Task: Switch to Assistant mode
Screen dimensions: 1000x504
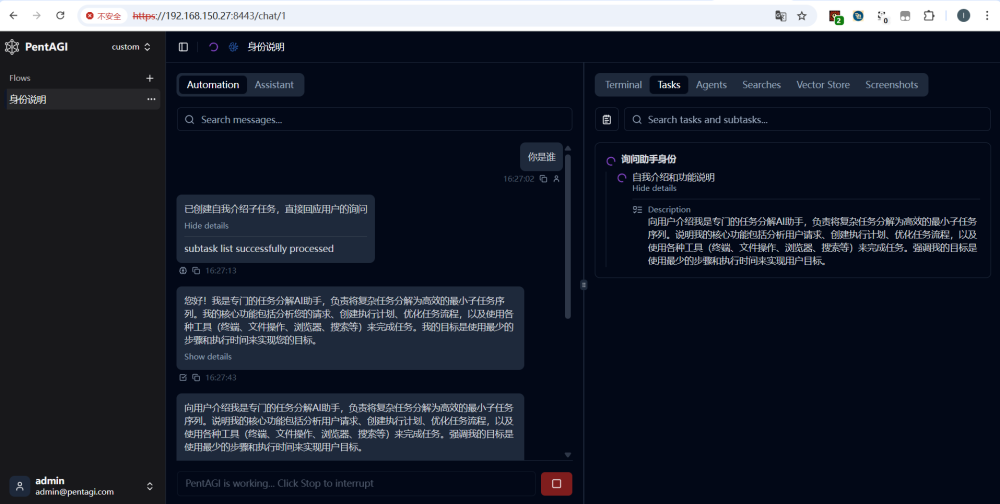Action: [274, 85]
